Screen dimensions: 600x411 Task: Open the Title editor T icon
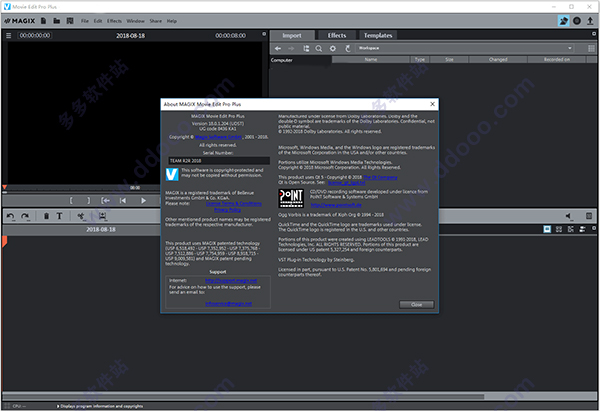[x=60, y=216]
